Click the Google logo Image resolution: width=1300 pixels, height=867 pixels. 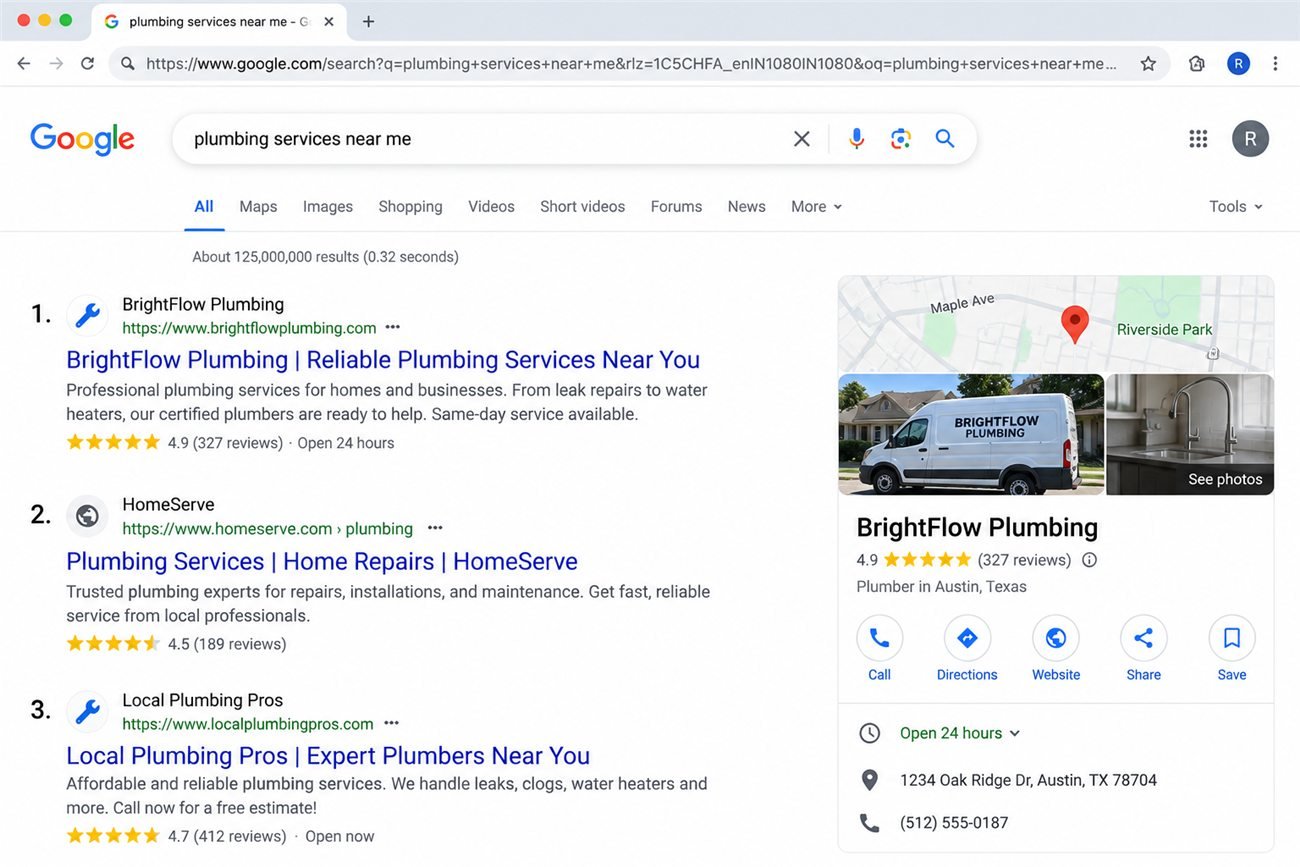pos(82,139)
